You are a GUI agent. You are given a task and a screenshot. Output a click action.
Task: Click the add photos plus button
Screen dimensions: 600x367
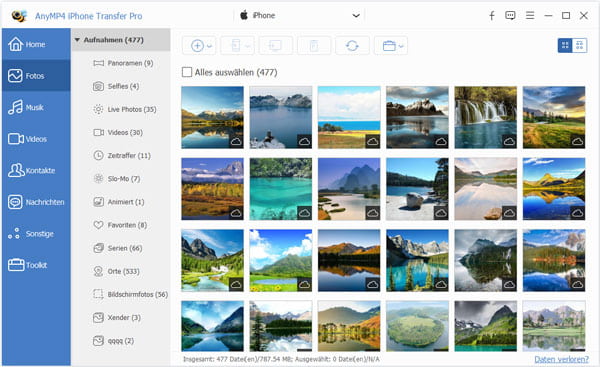[197, 46]
